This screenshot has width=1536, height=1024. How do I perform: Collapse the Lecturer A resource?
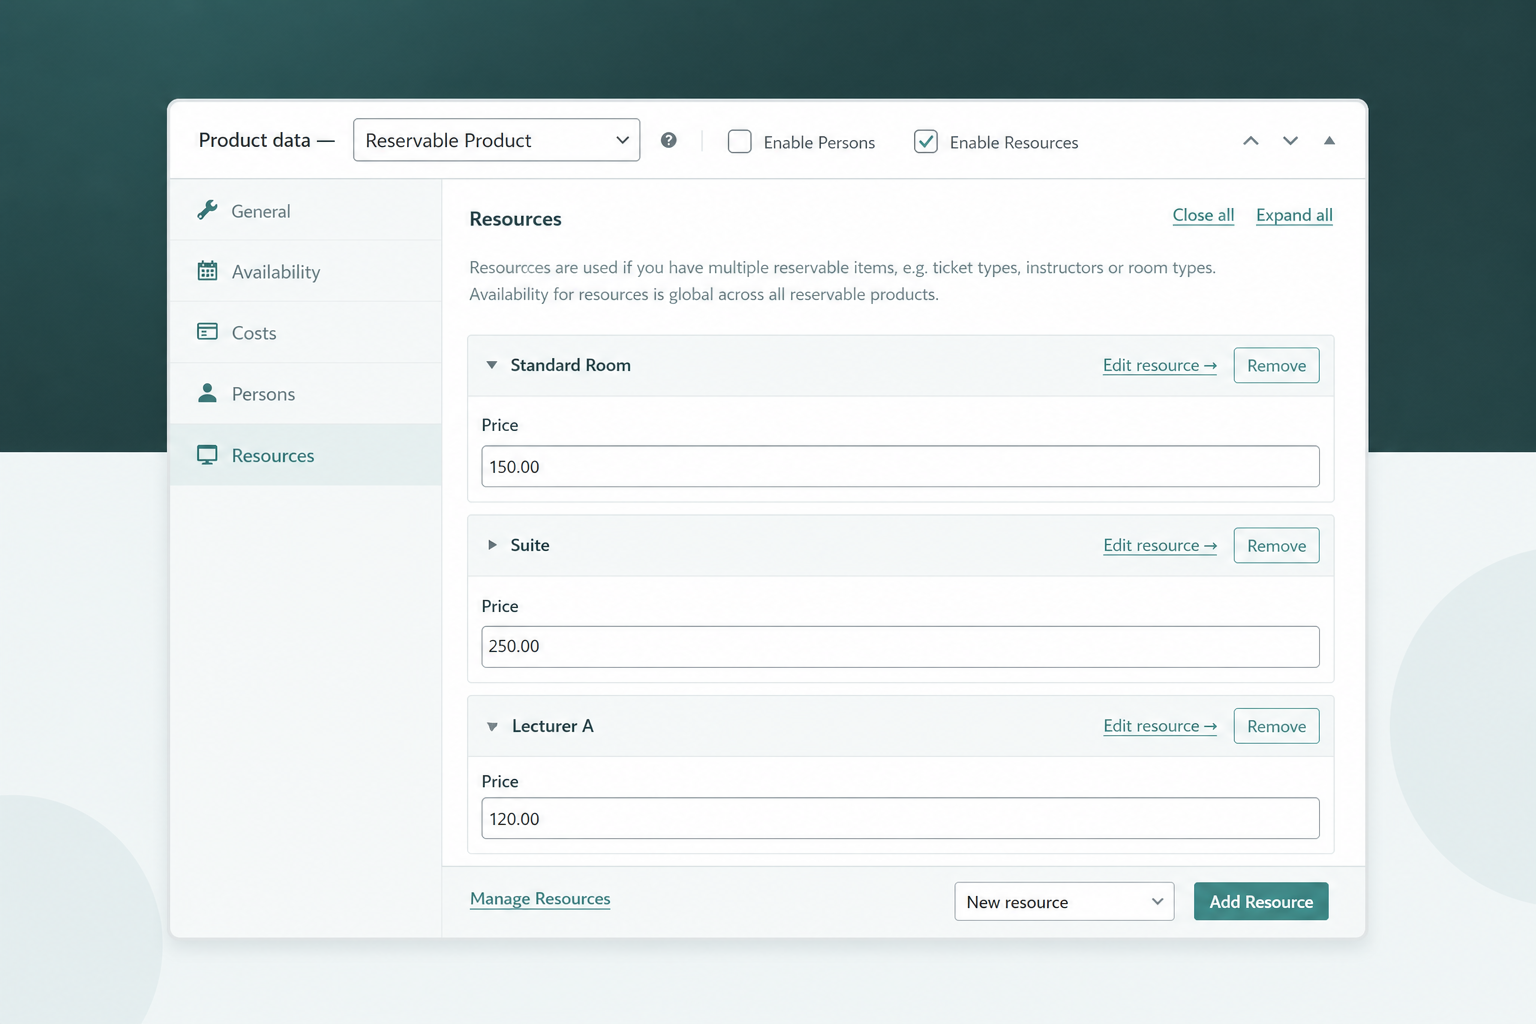pos(492,726)
